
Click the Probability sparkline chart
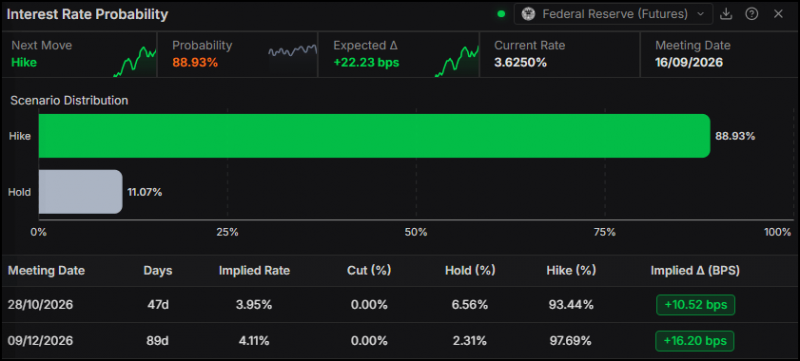click(x=292, y=51)
